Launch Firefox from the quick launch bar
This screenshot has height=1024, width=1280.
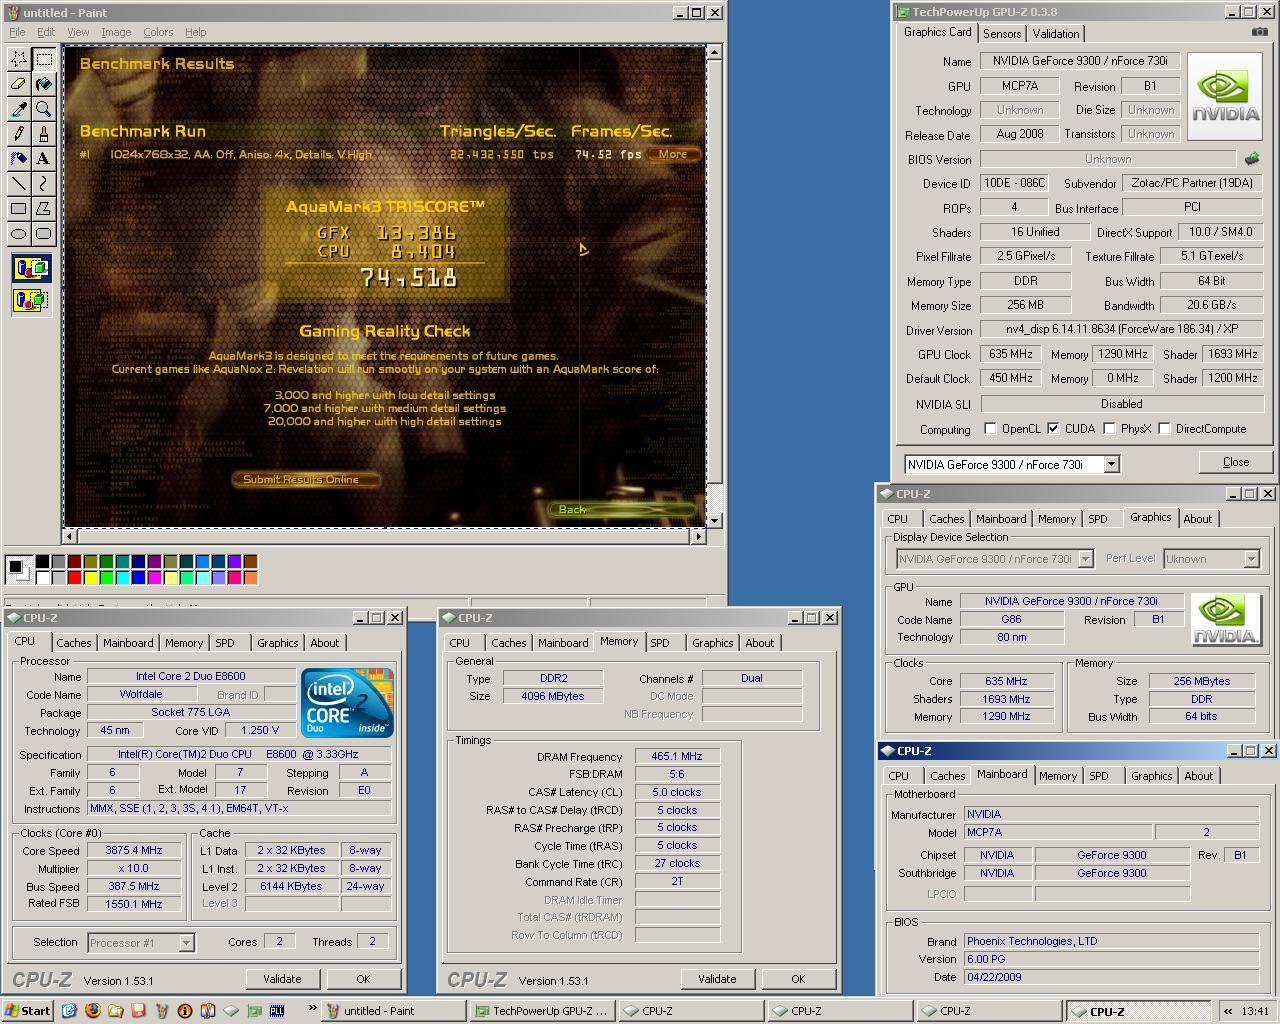pos(92,1010)
